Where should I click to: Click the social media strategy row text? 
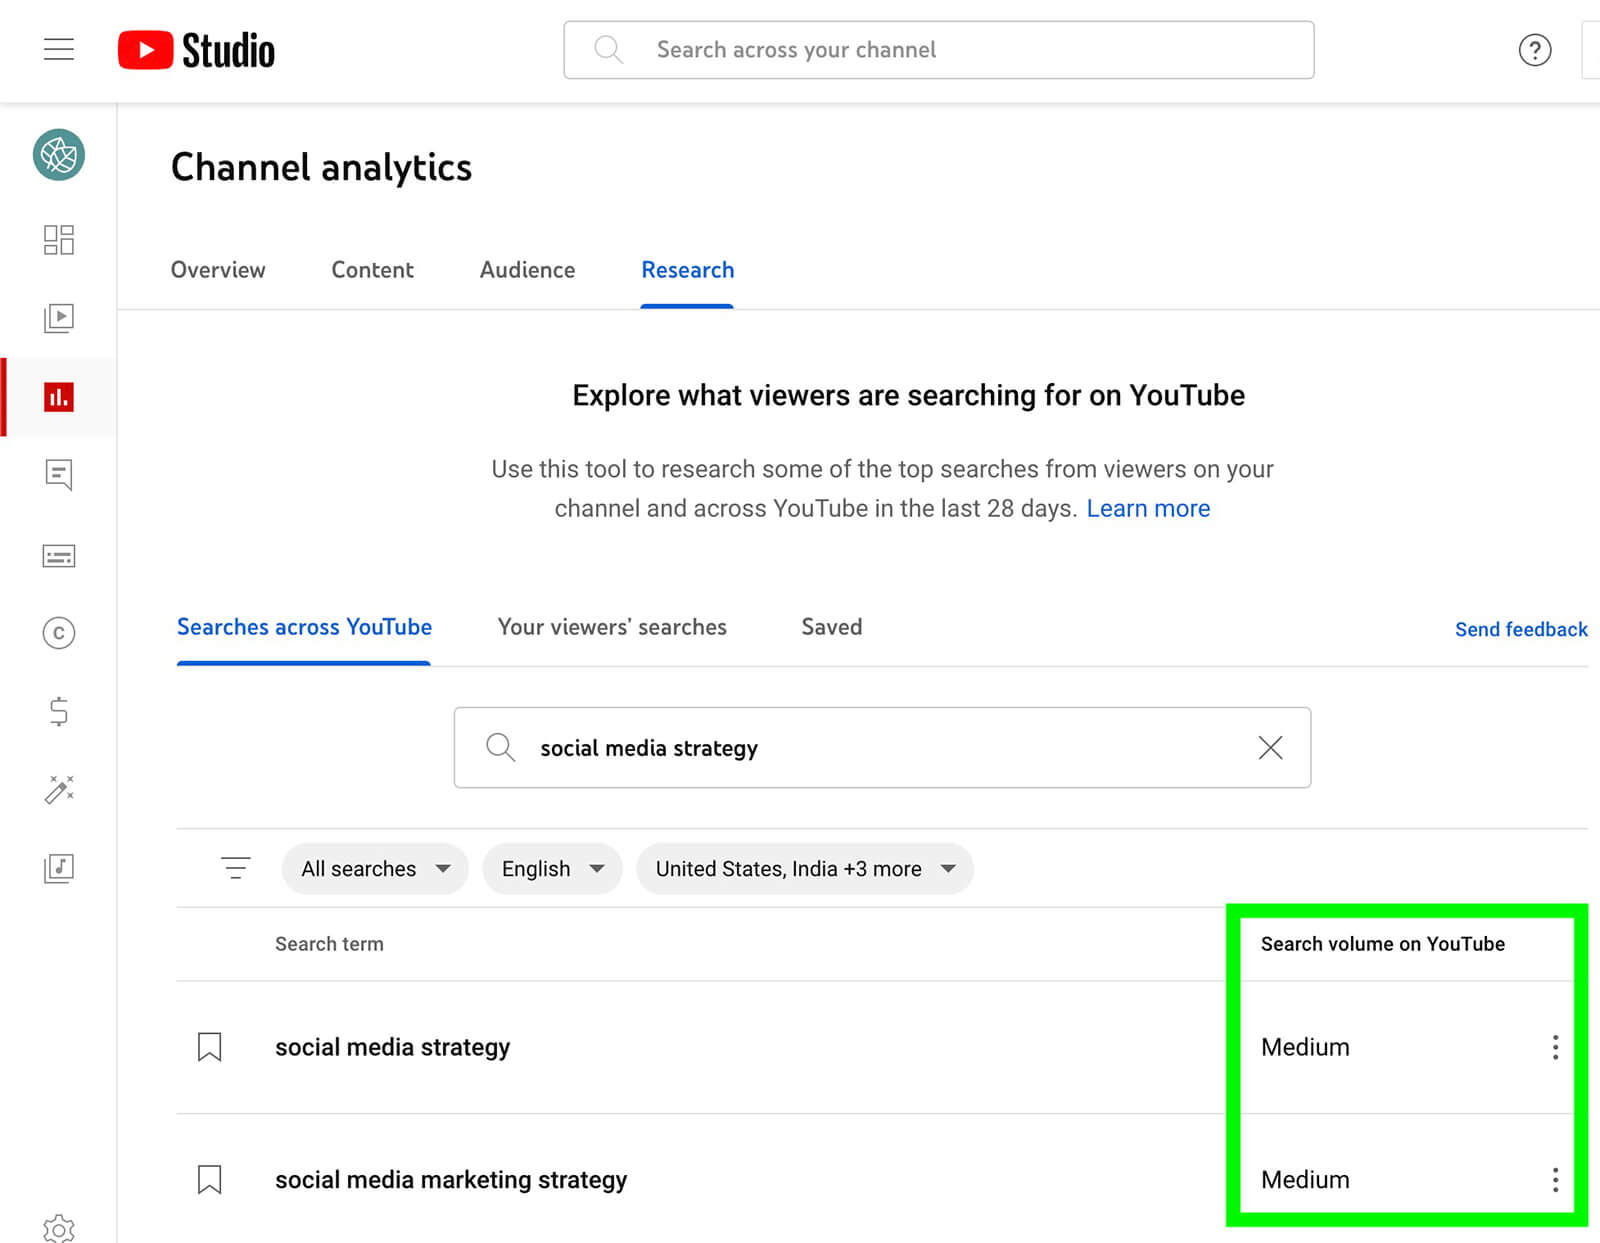click(x=392, y=1047)
